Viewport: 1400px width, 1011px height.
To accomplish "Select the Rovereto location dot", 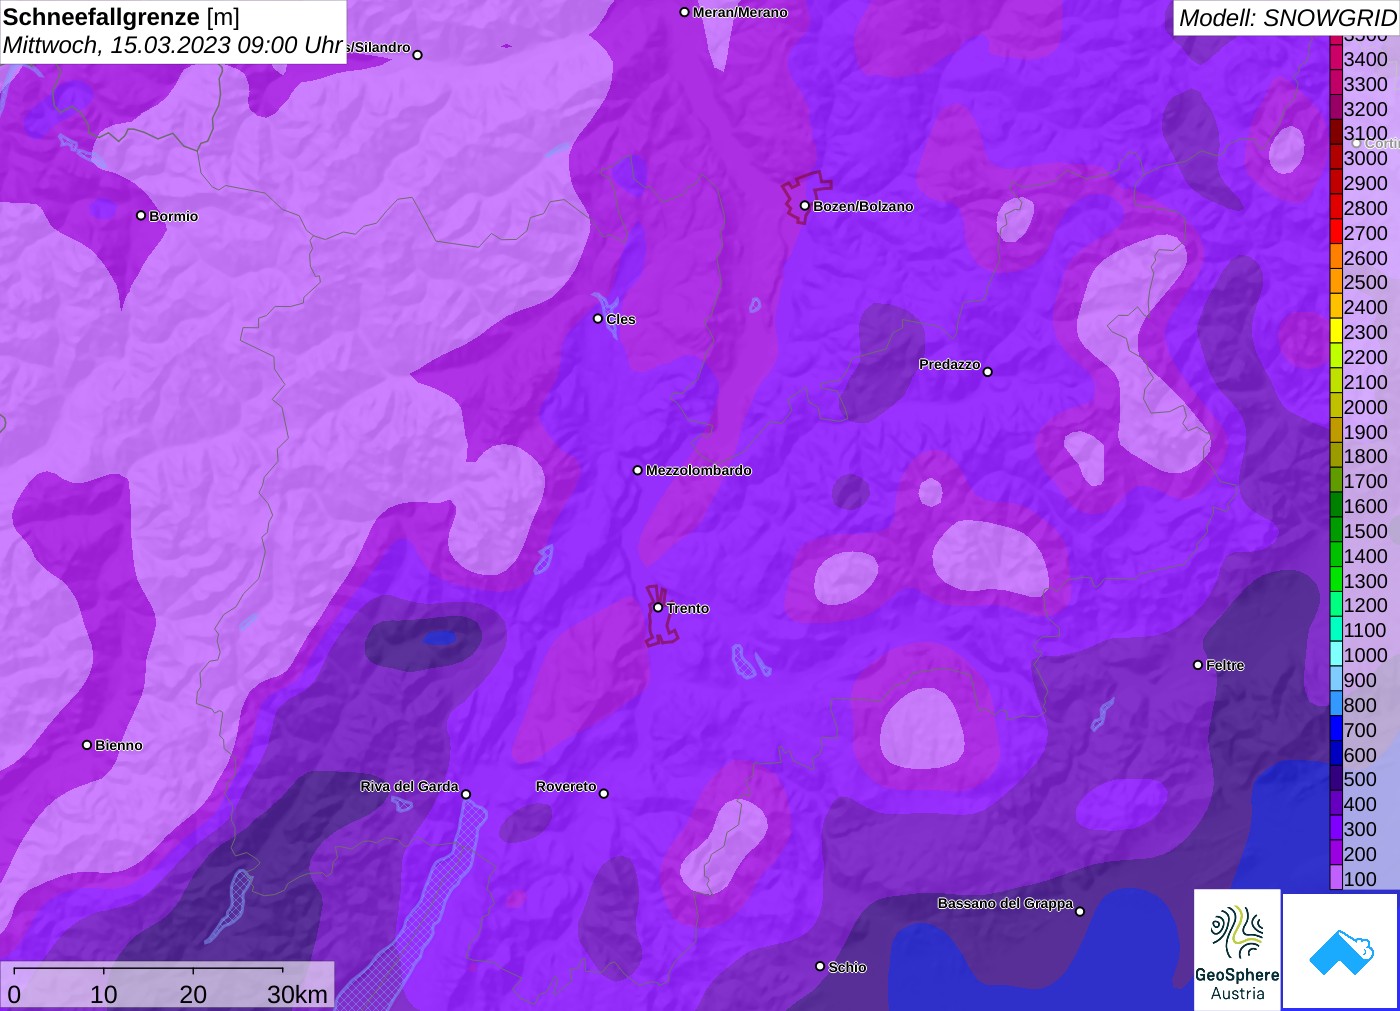I will [603, 793].
